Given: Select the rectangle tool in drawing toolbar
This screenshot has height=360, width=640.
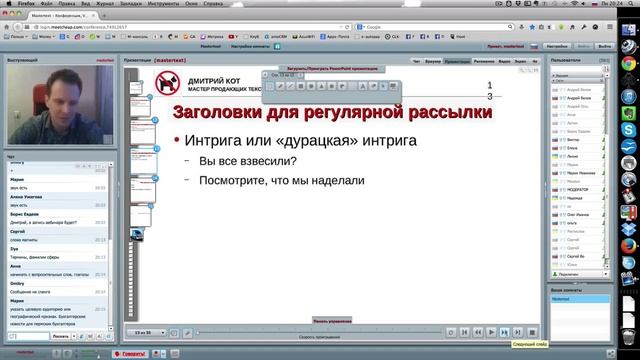Looking at the screenshot, I should pyautogui.click(x=301, y=86).
